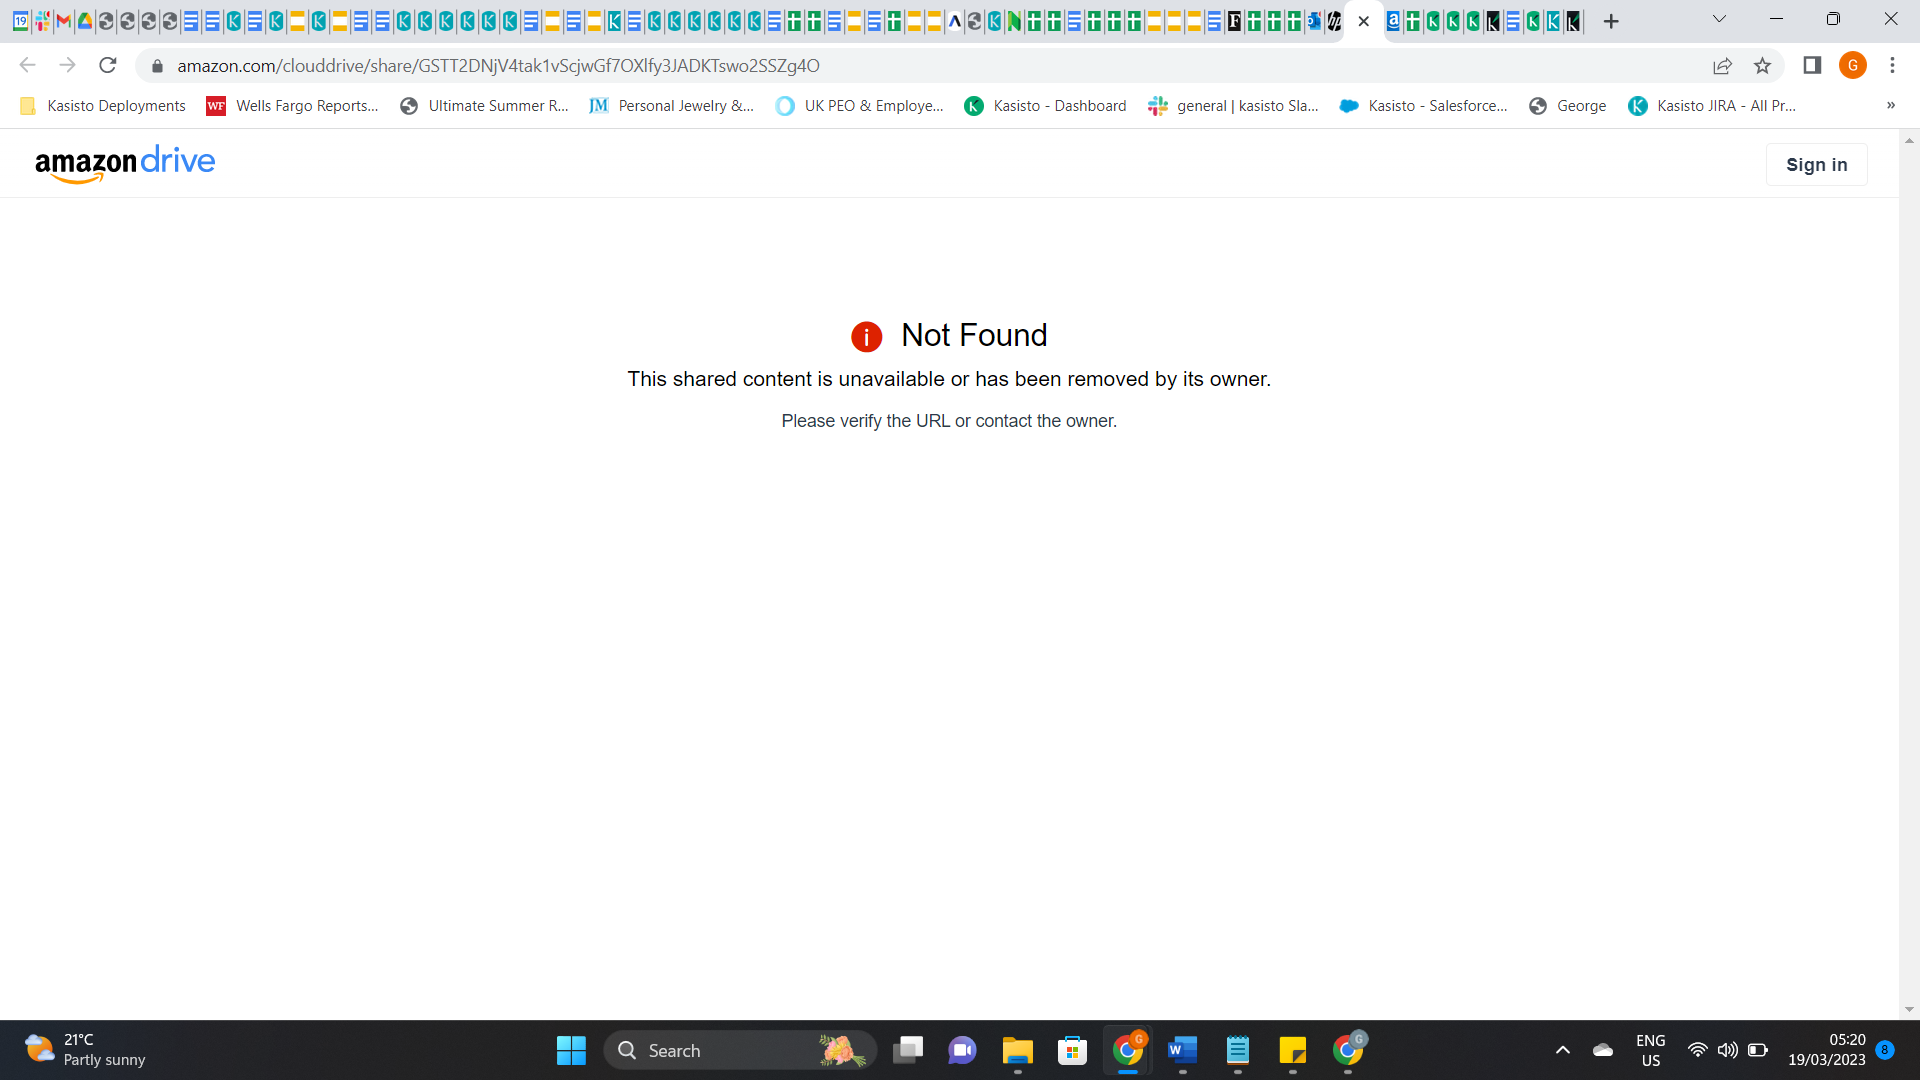Open Wells Fargo Reports bookmark
The height and width of the screenshot is (1080, 1920).
click(x=292, y=106)
